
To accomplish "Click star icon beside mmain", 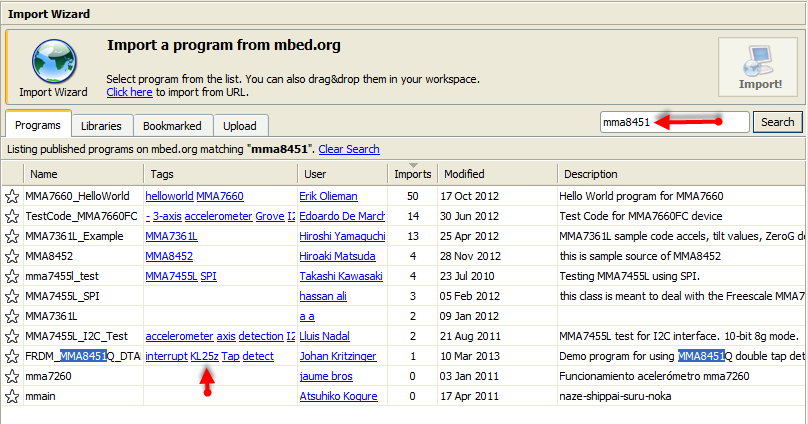I will [12, 396].
